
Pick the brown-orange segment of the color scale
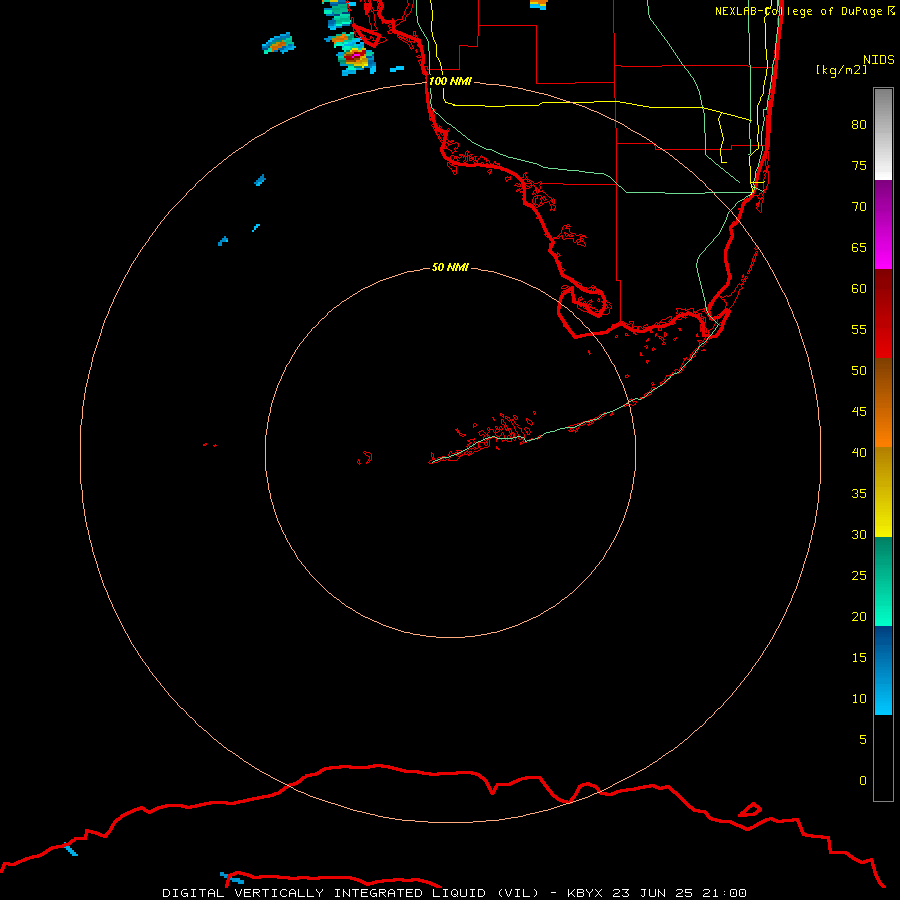pyautogui.click(x=883, y=402)
